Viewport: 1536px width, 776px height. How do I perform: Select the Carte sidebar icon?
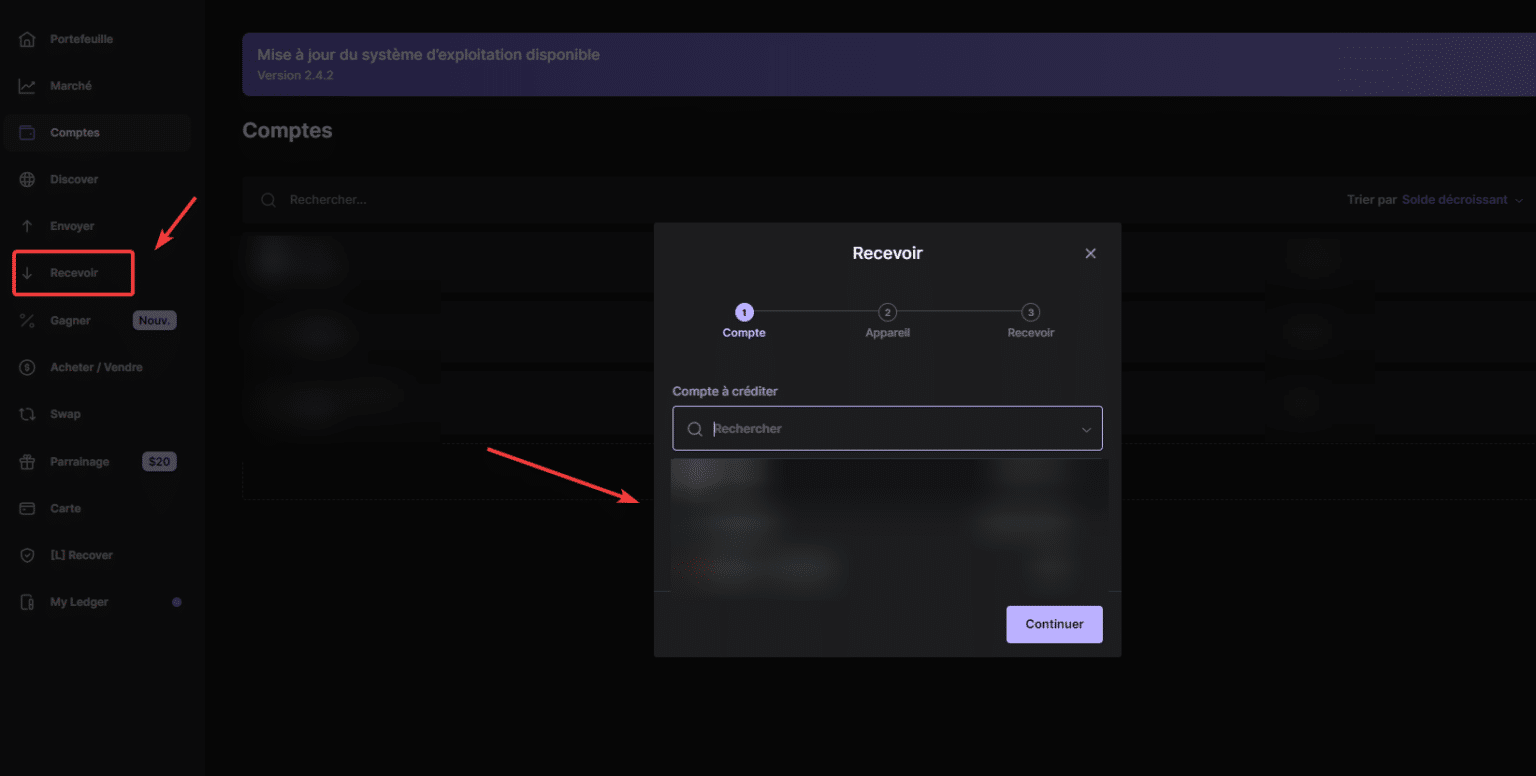(28, 508)
